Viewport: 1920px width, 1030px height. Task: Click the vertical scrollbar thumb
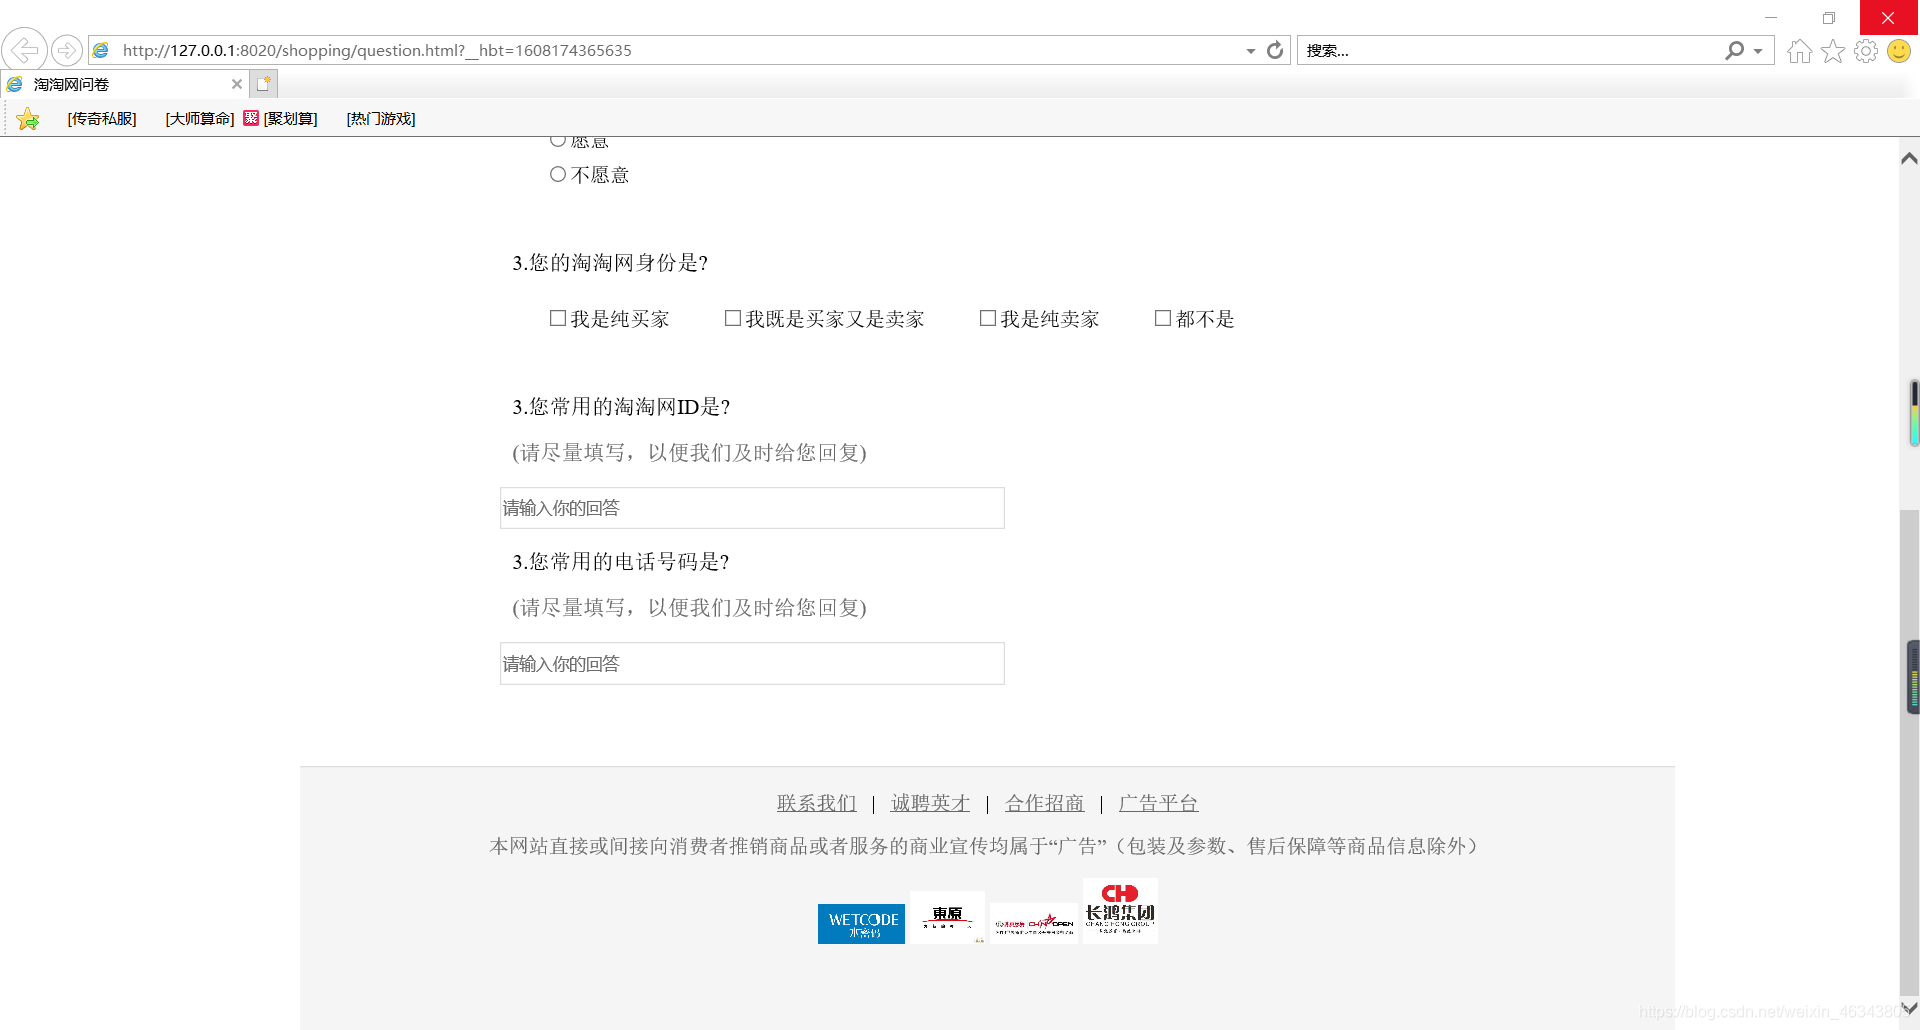(1909, 752)
